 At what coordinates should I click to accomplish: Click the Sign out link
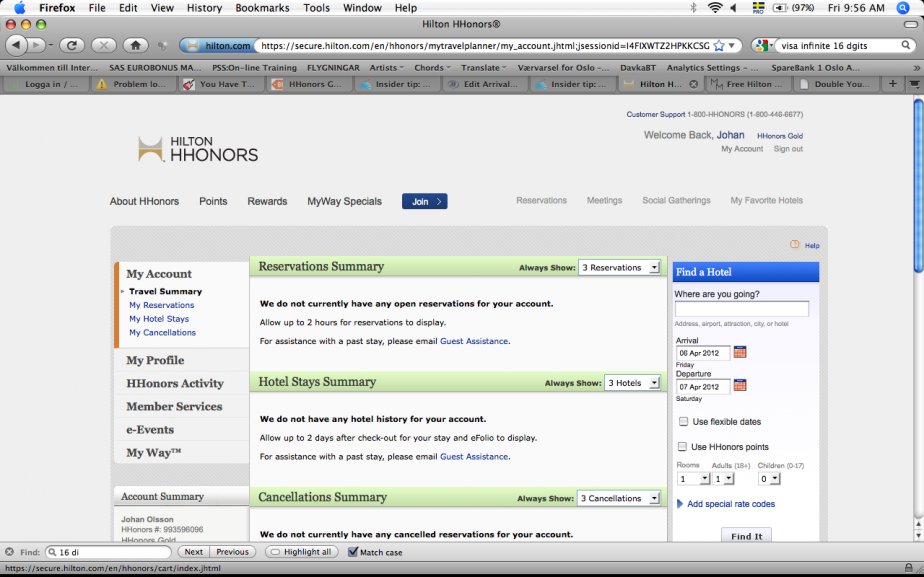[x=788, y=149]
